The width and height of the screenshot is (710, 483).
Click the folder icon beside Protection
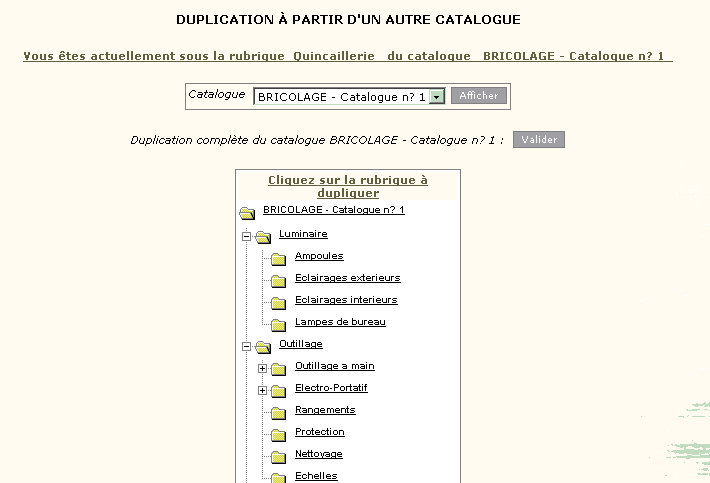pyautogui.click(x=278, y=435)
